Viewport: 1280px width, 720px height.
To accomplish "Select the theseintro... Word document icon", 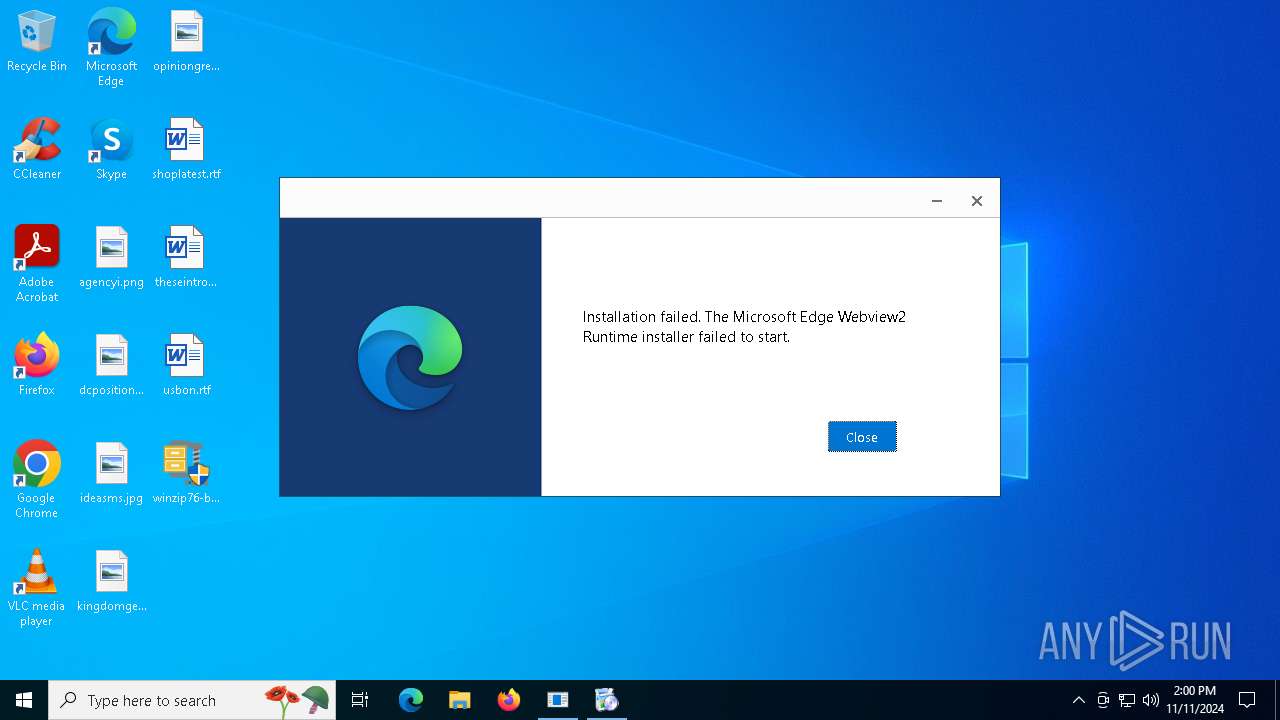I will (186, 258).
